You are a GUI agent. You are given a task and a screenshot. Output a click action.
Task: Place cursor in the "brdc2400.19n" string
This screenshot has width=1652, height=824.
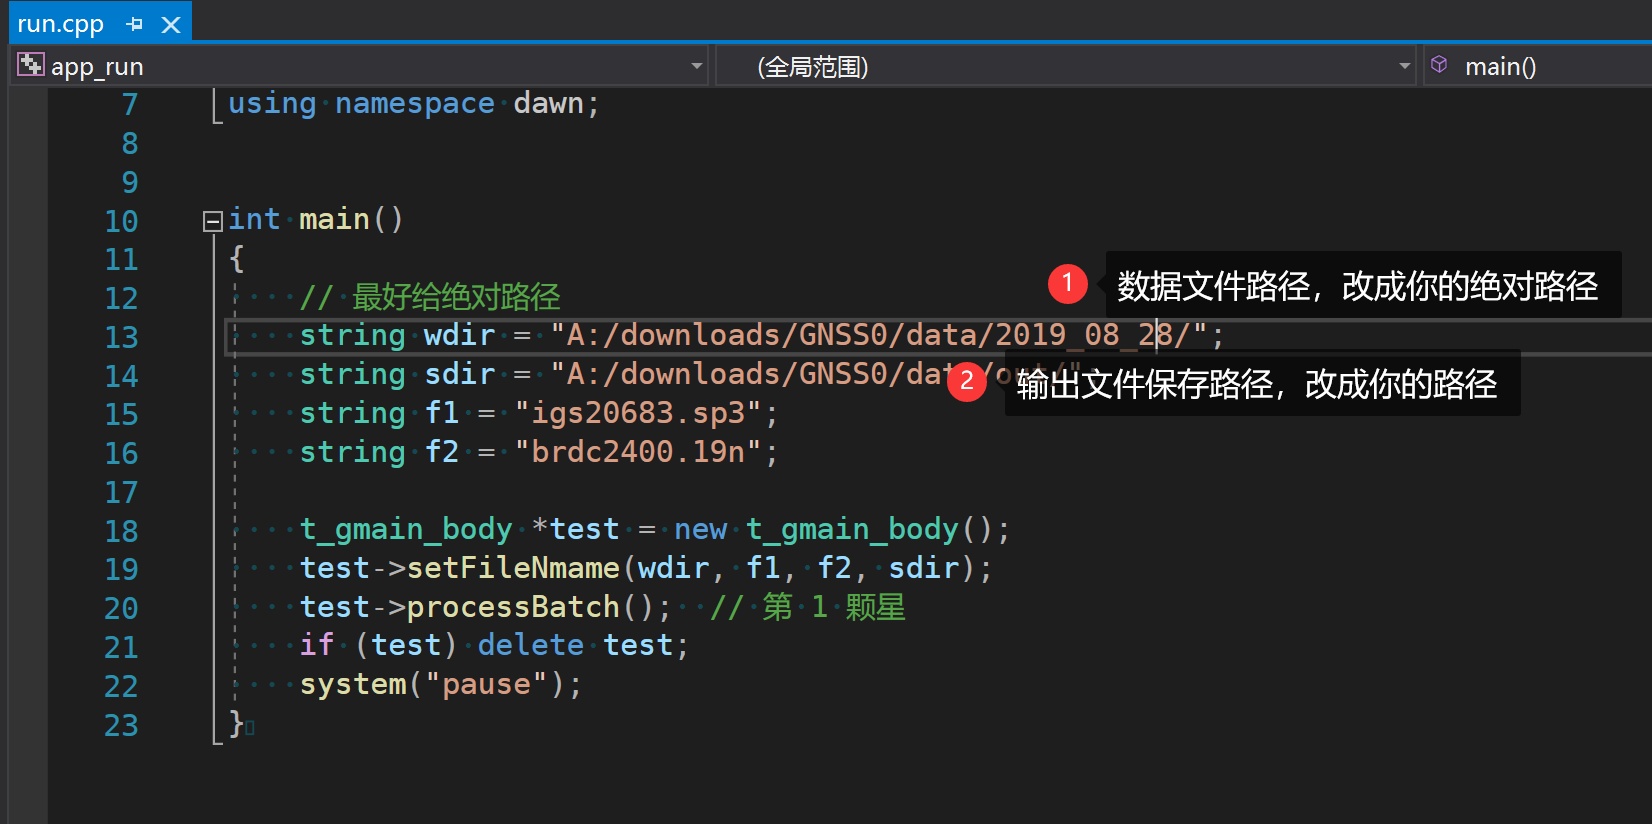click(638, 452)
